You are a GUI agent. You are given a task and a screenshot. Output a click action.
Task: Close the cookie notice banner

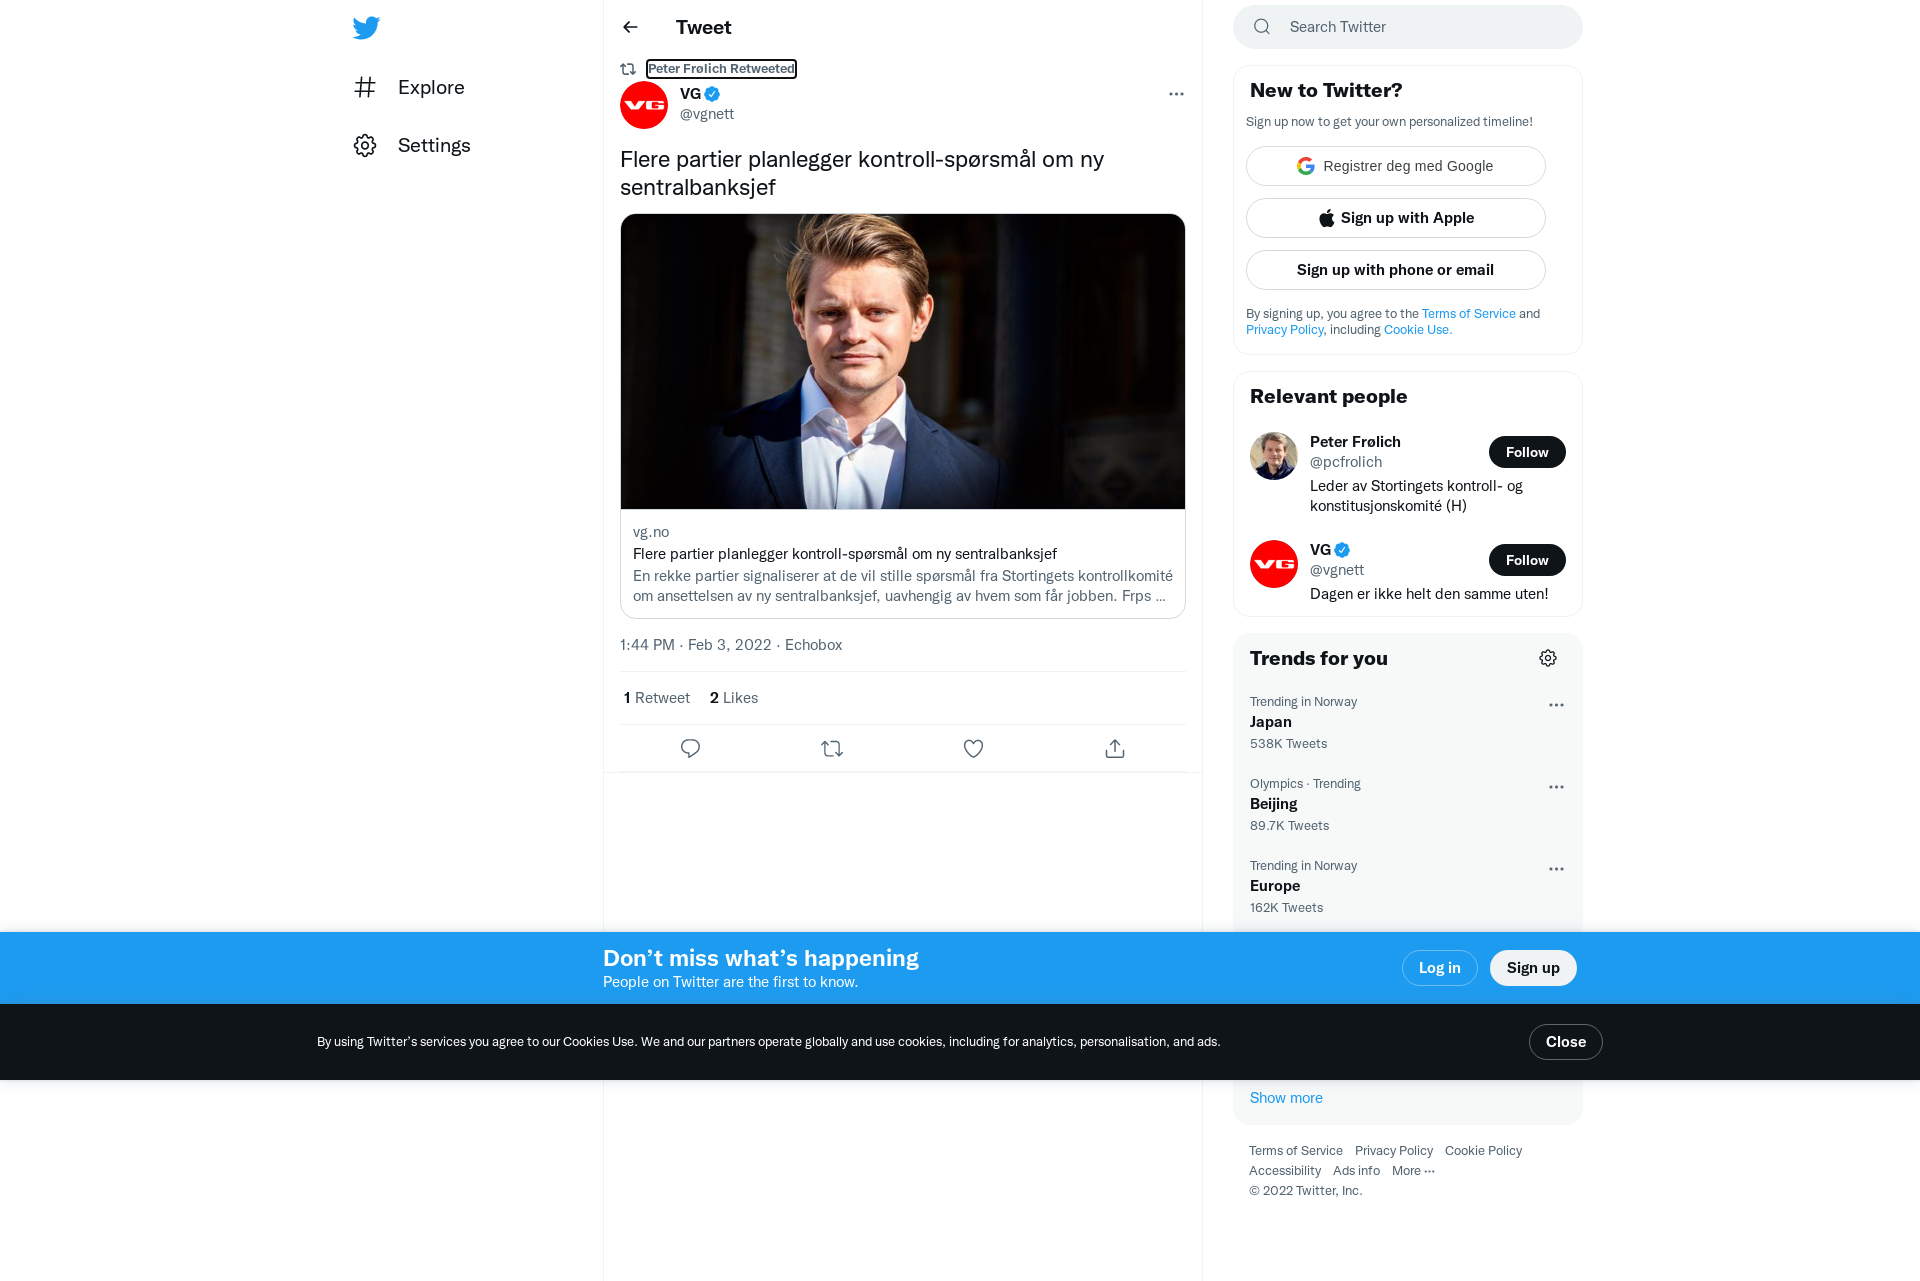(x=1565, y=1042)
